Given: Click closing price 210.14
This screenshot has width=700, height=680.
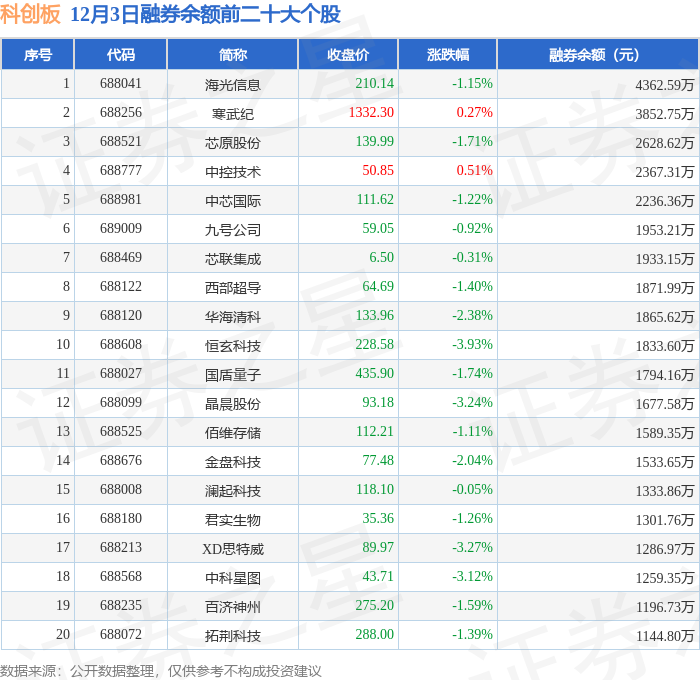Looking at the screenshot, I should [375, 83].
